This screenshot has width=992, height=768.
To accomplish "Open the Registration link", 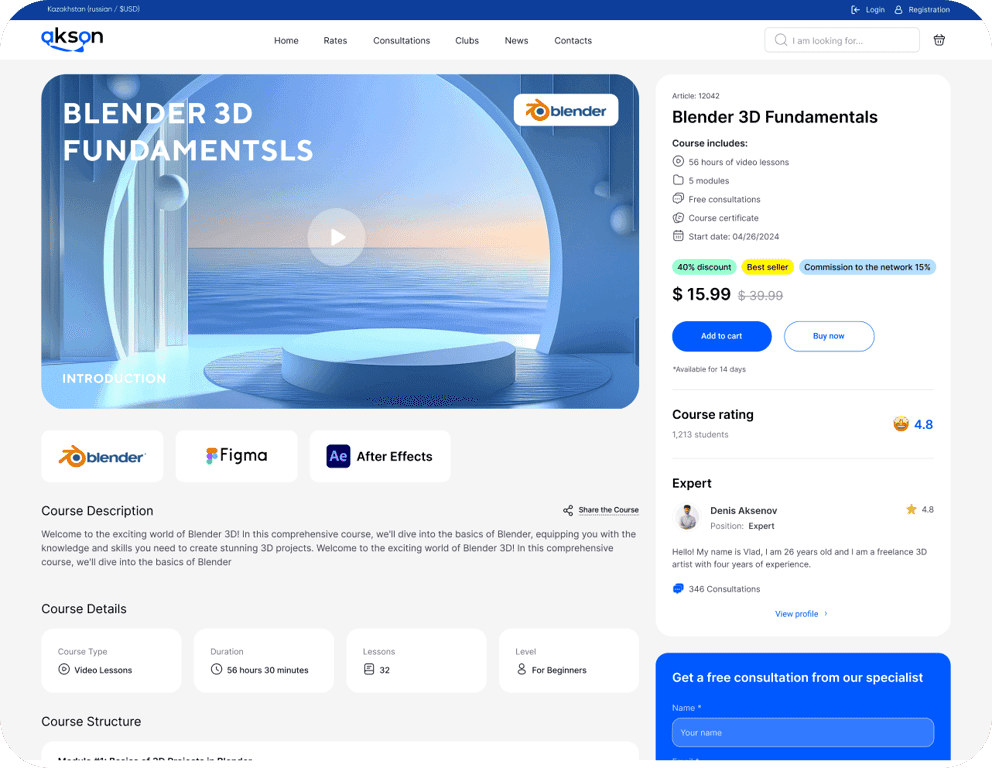I will click(x=928, y=10).
